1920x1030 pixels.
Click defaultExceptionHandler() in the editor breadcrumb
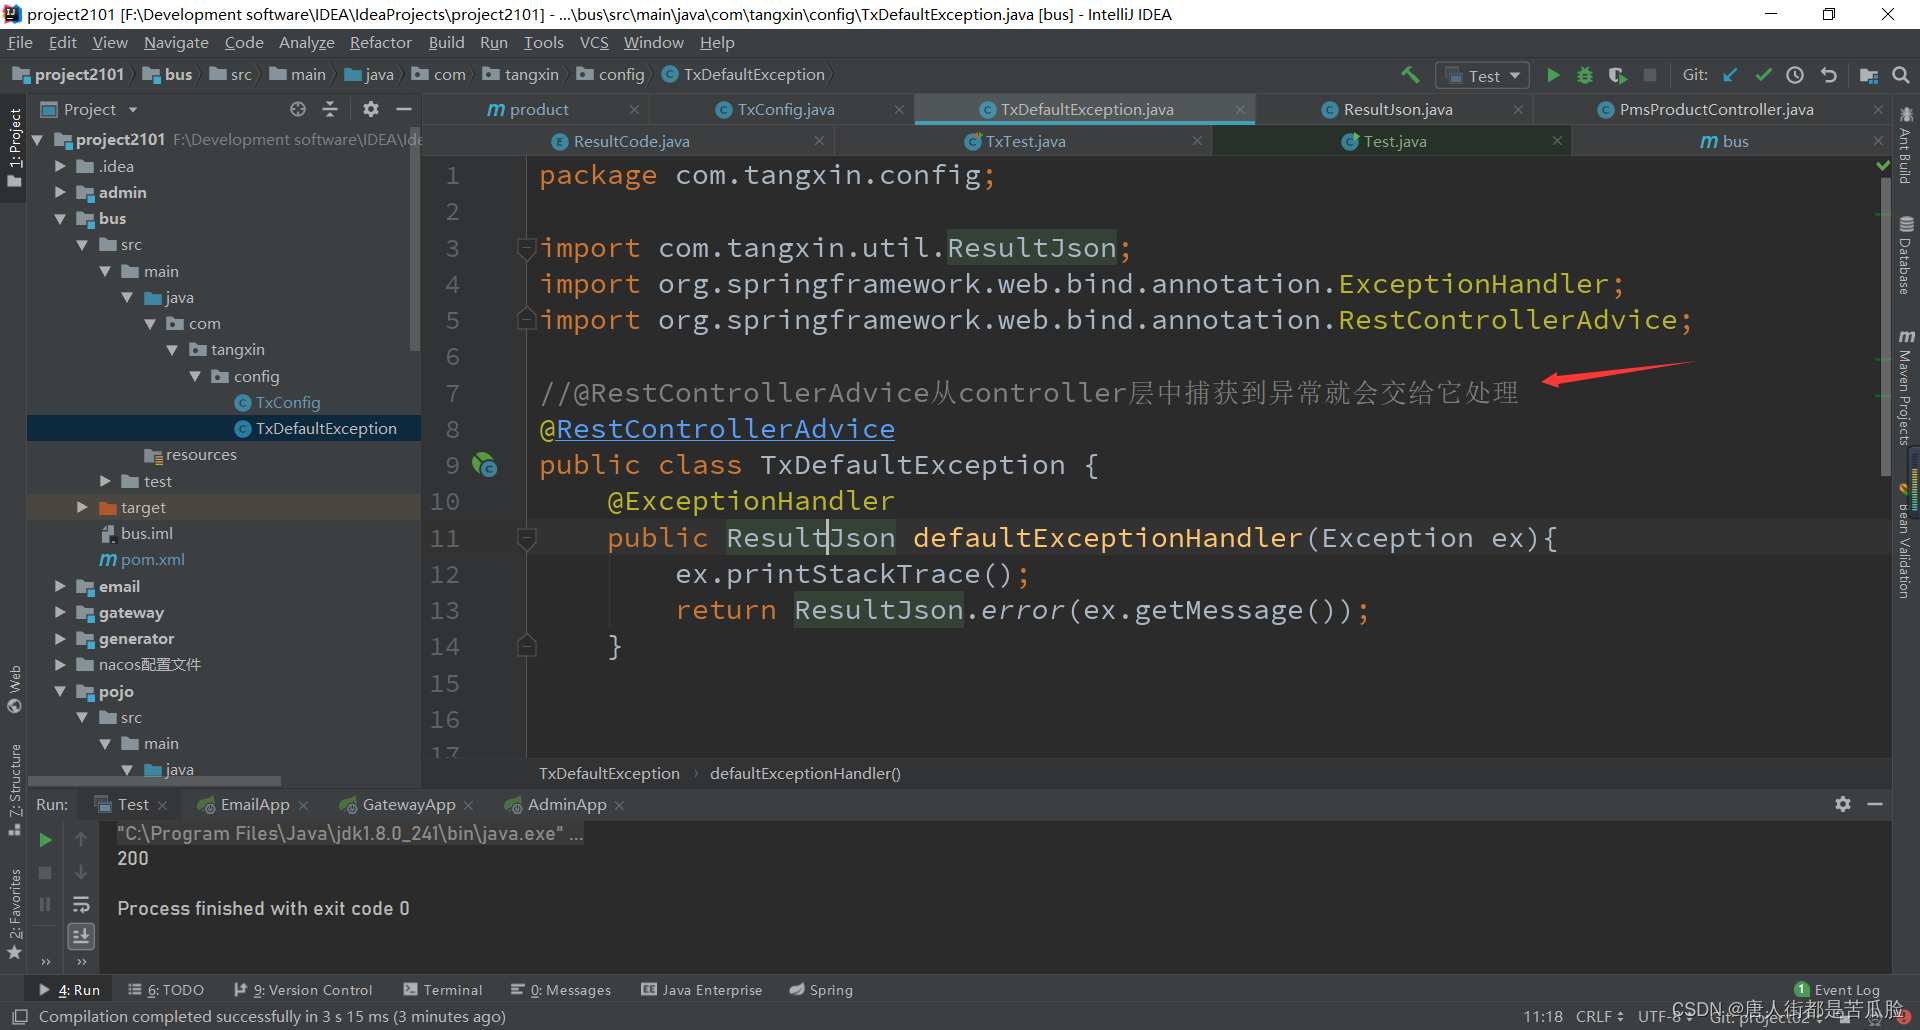pyautogui.click(x=805, y=773)
